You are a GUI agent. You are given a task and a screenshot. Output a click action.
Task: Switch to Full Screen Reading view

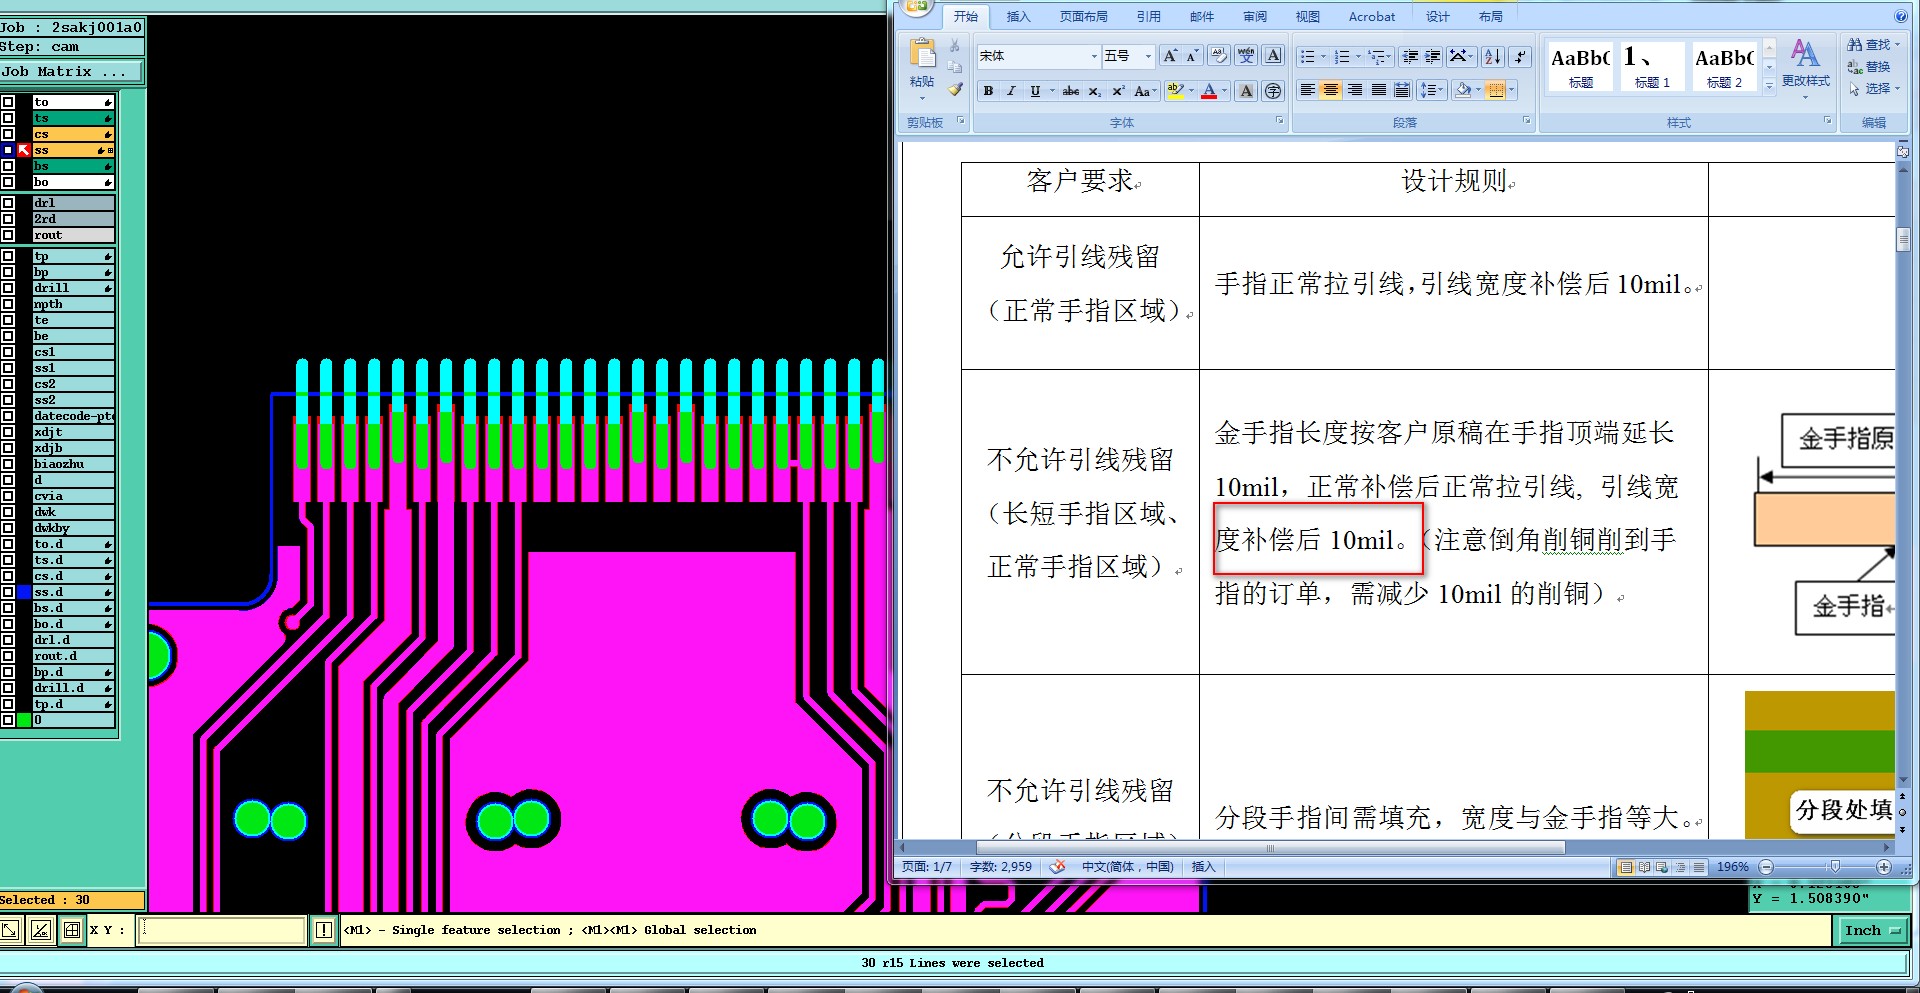click(x=1644, y=867)
